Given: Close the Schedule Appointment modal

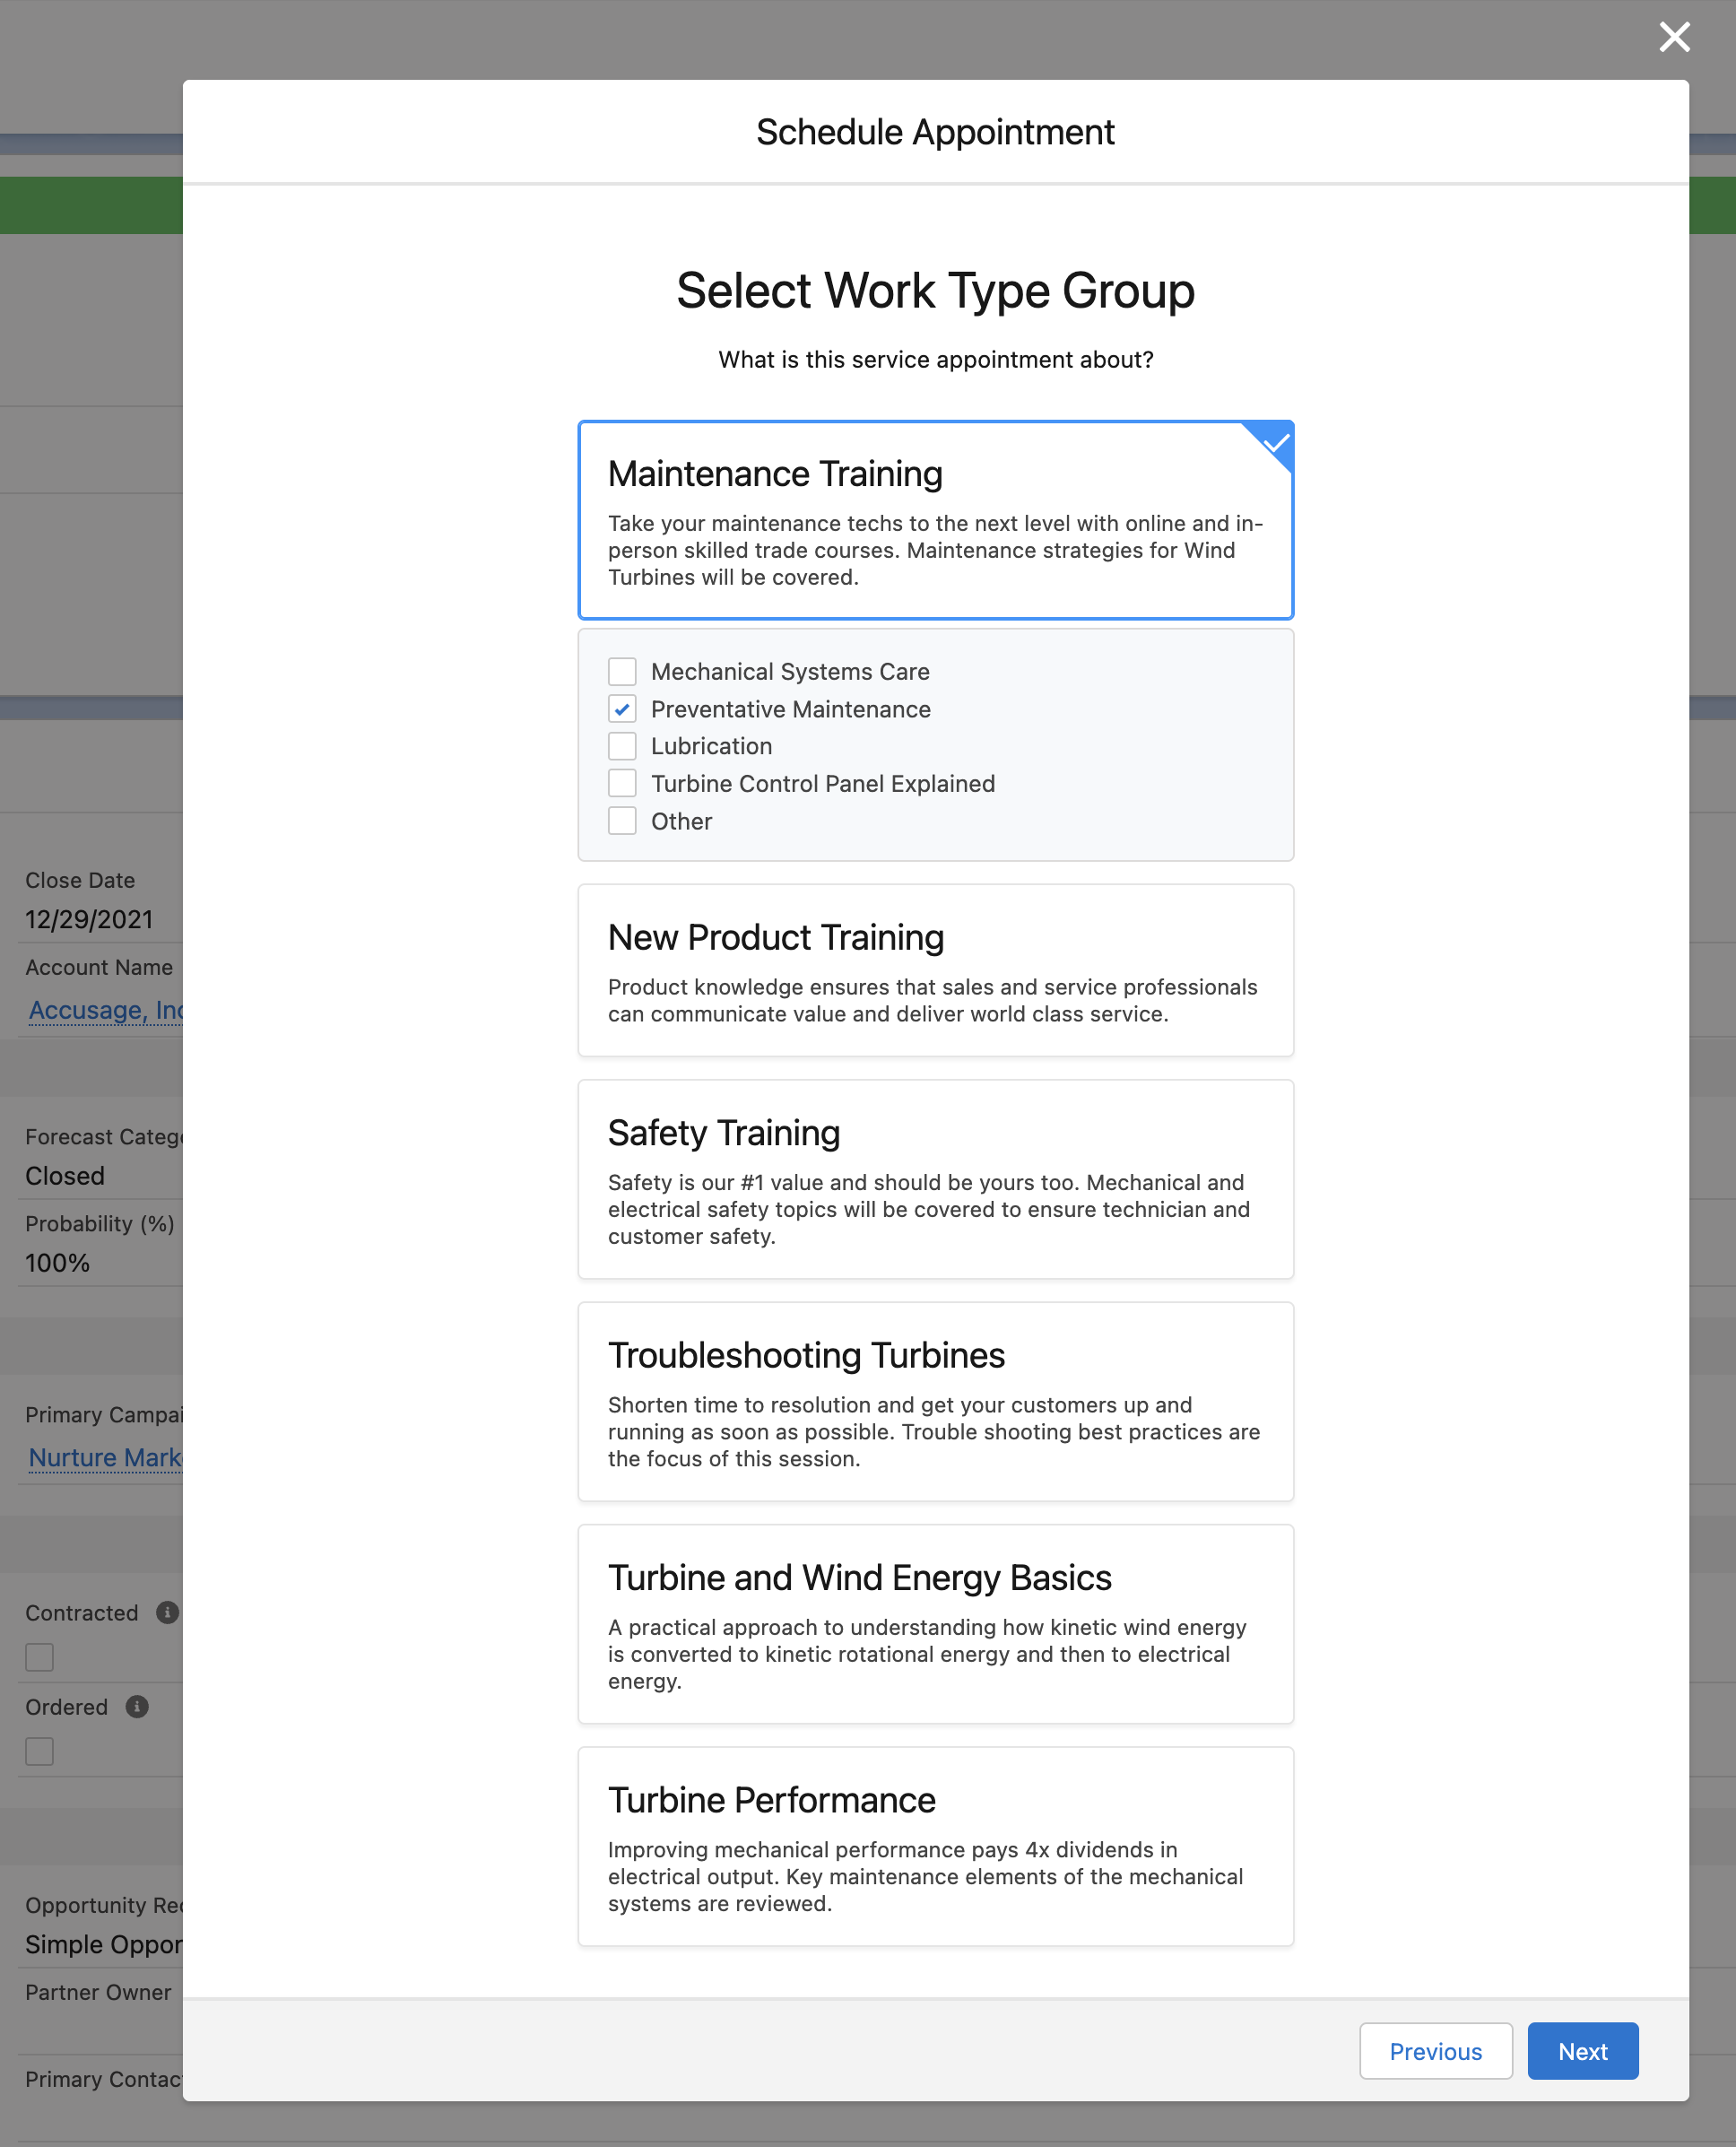Looking at the screenshot, I should coord(1674,37).
